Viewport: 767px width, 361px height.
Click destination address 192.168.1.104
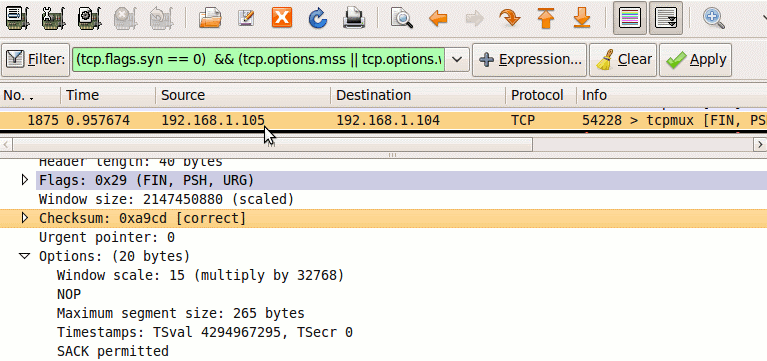click(x=388, y=120)
